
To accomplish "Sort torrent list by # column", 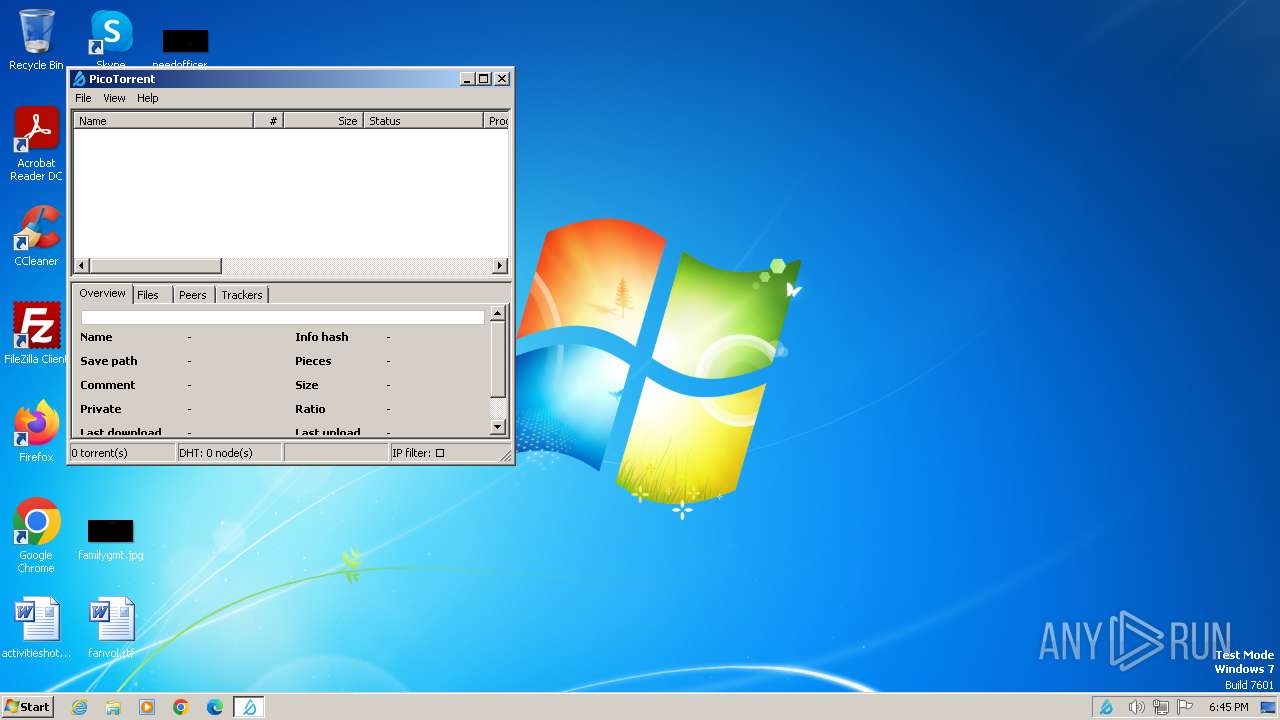I will (269, 121).
